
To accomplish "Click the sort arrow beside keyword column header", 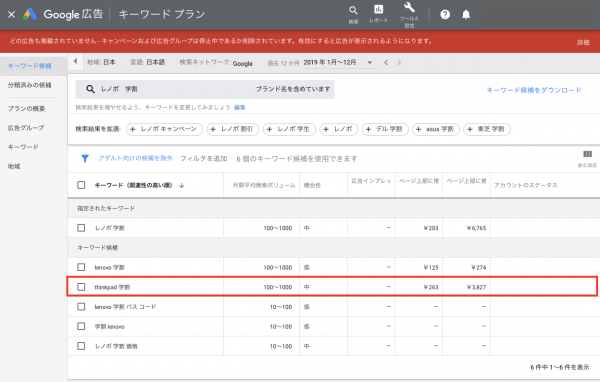I will (182, 185).
